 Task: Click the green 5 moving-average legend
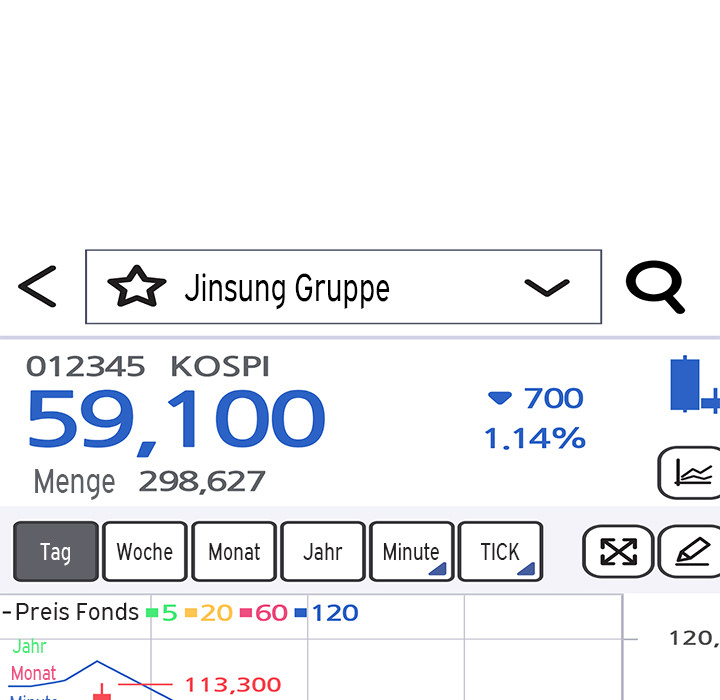pos(162,613)
